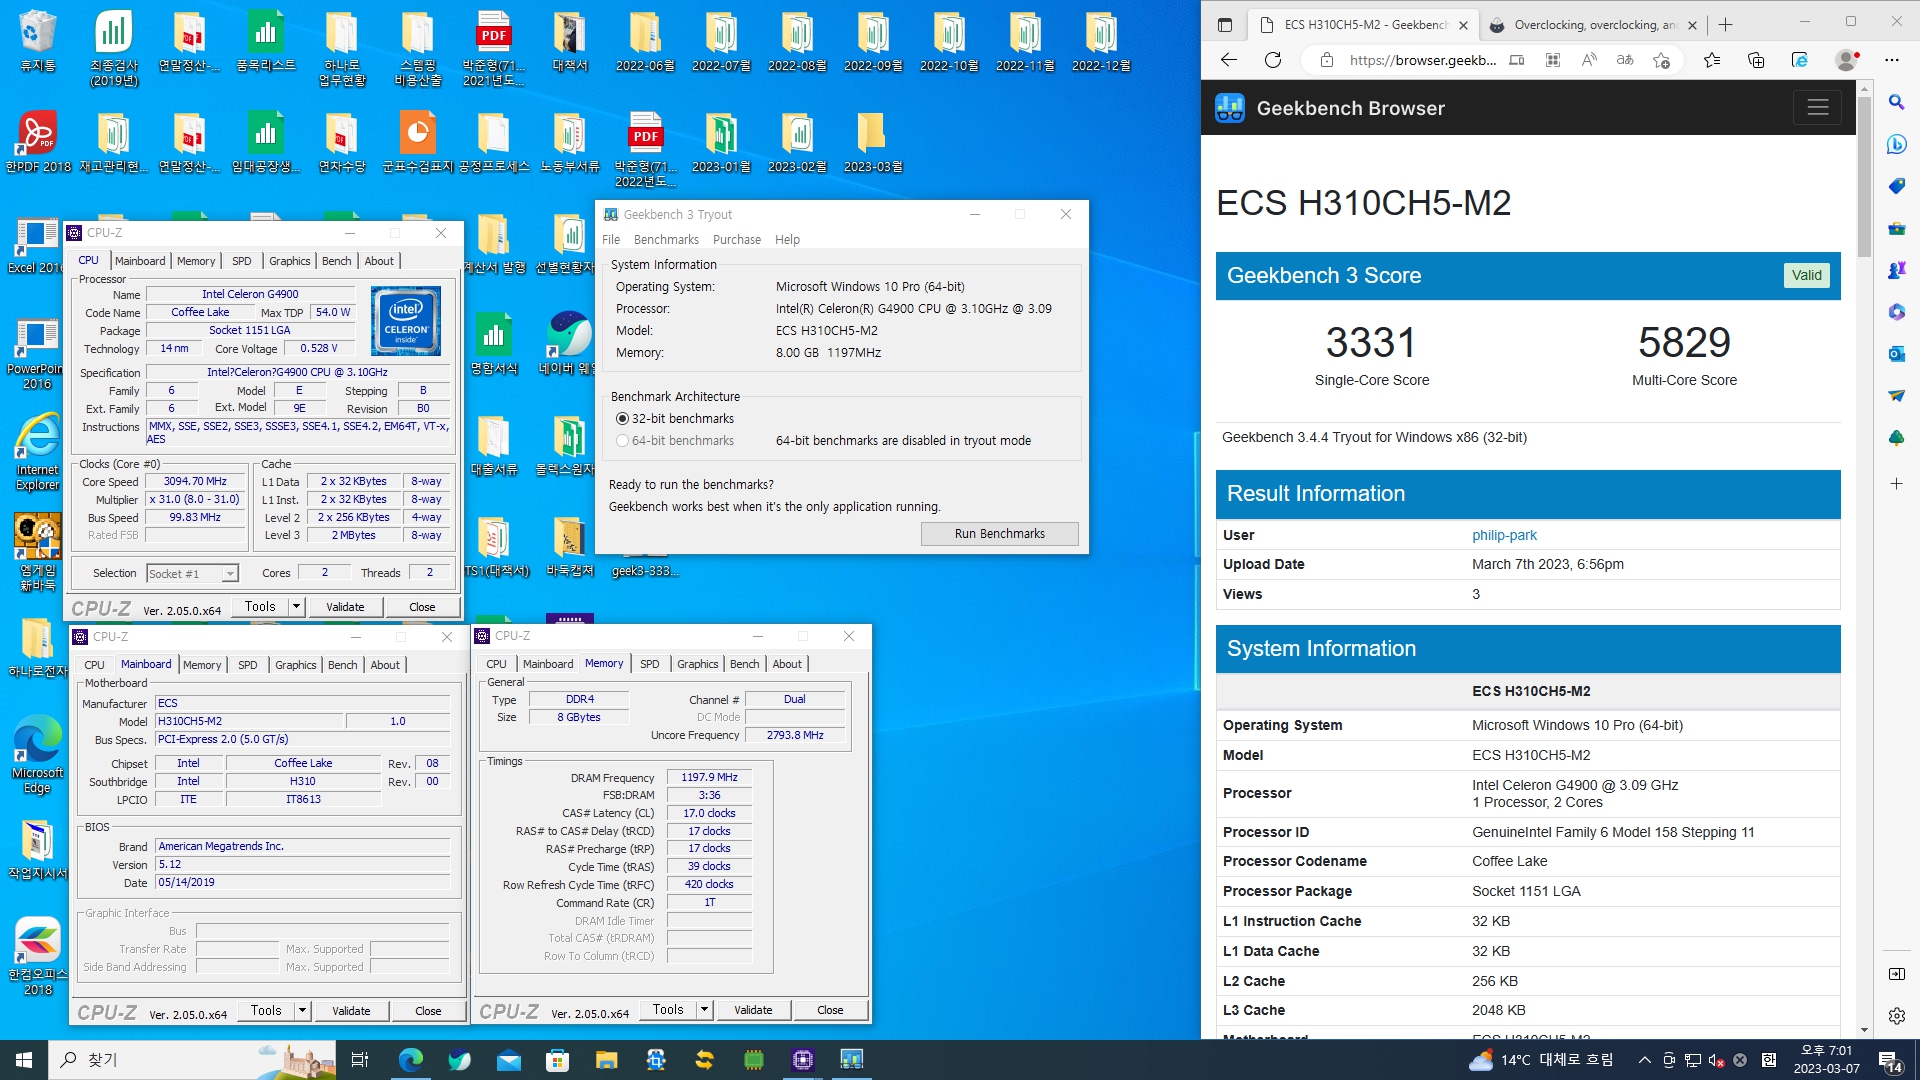Open the 2023-03월 folder on desktop

[x=873, y=142]
